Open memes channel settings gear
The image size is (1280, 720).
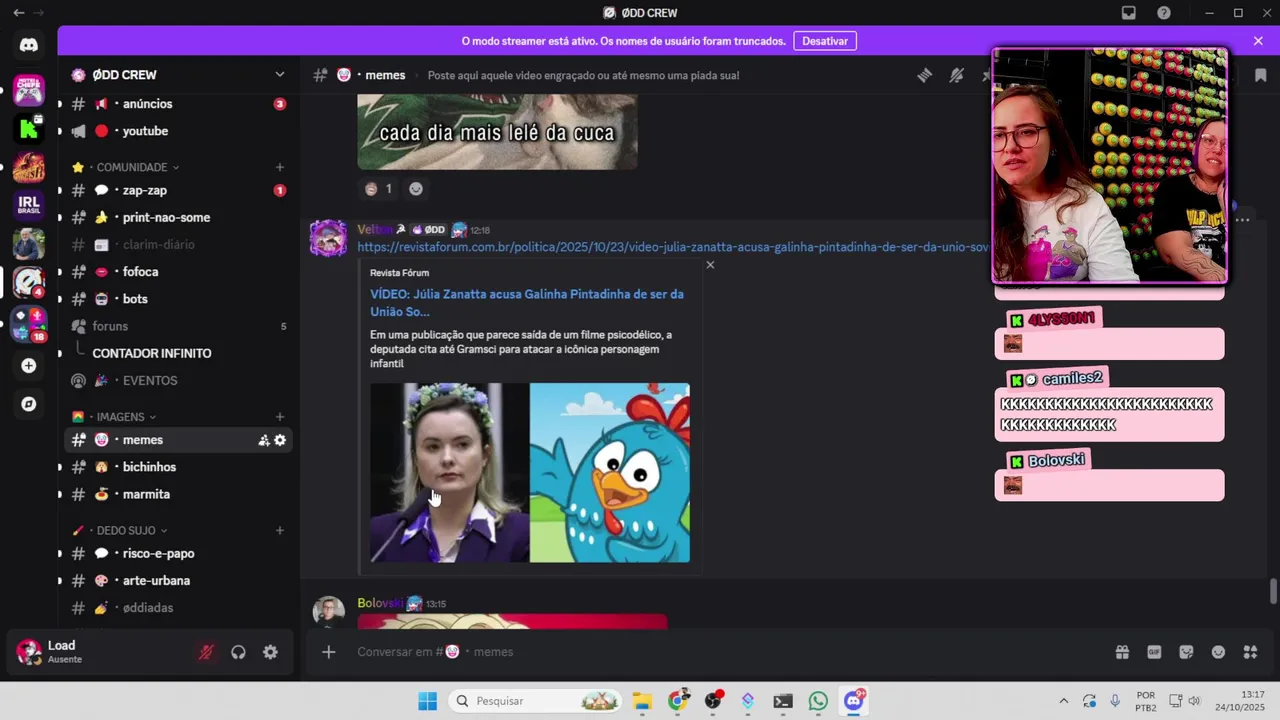280,440
